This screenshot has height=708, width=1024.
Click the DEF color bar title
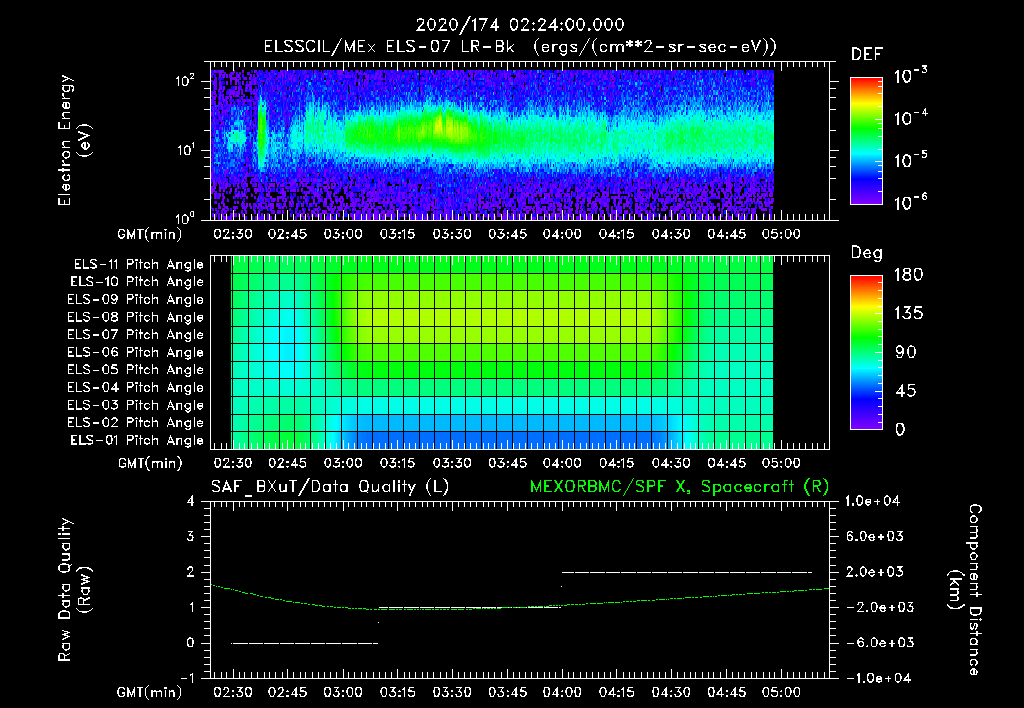coord(866,55)
